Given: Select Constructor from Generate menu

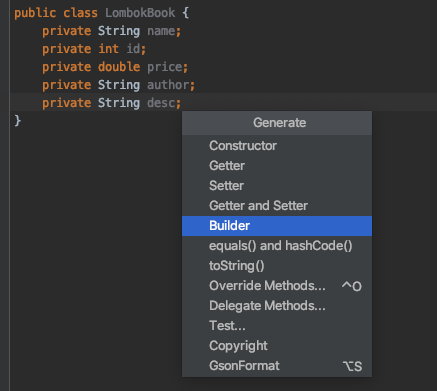Looking at the screenshot, I should 277,146.
